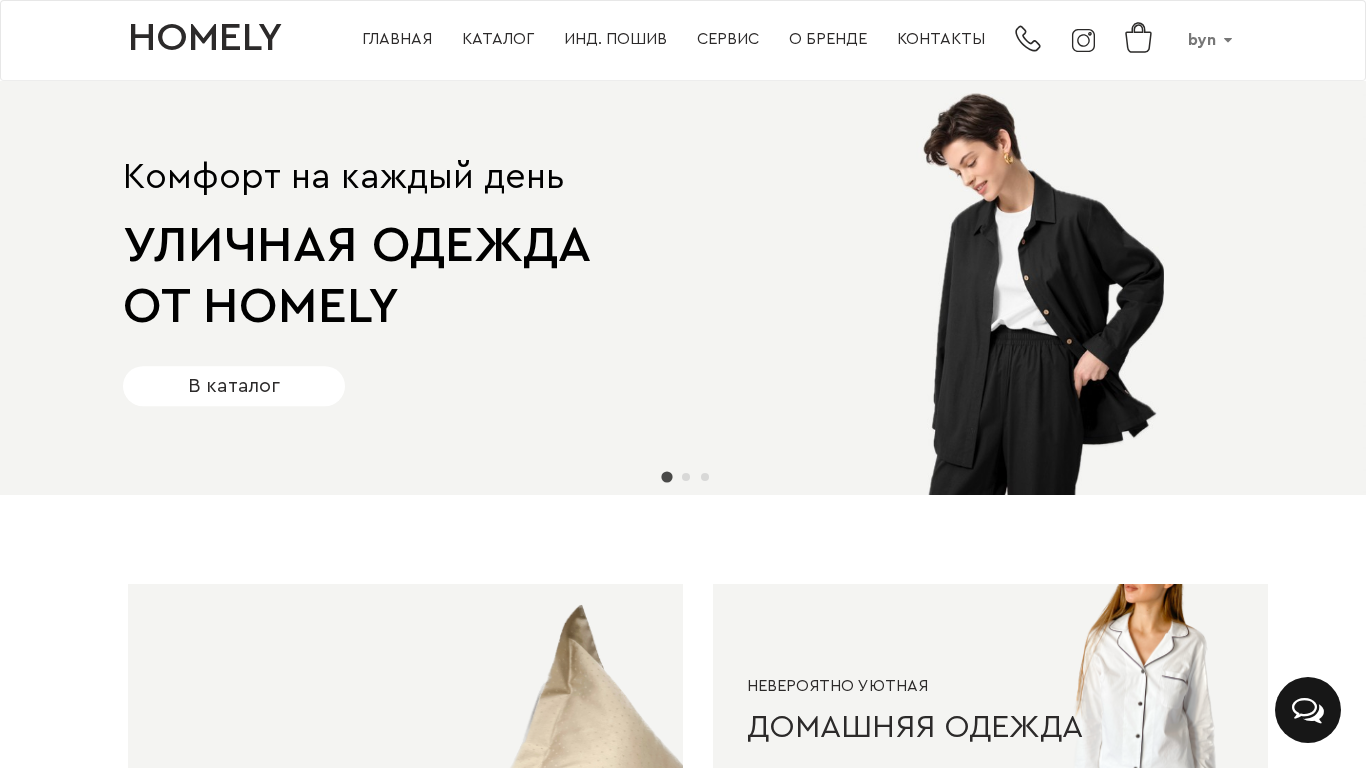Select the first slider dot

(667, 477)
